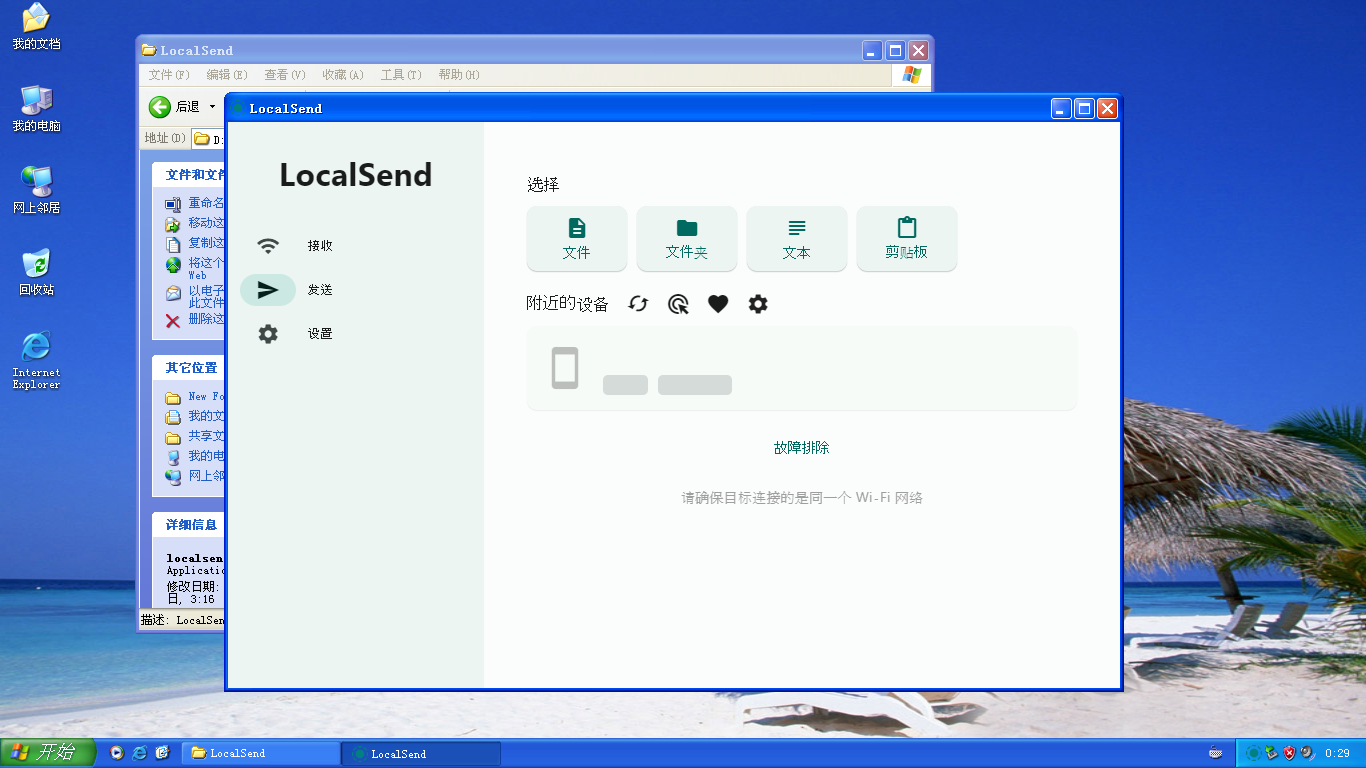Open send mode settings gear icon
Viewport: 1366px width, 768px height.
(x=758, y=304)
